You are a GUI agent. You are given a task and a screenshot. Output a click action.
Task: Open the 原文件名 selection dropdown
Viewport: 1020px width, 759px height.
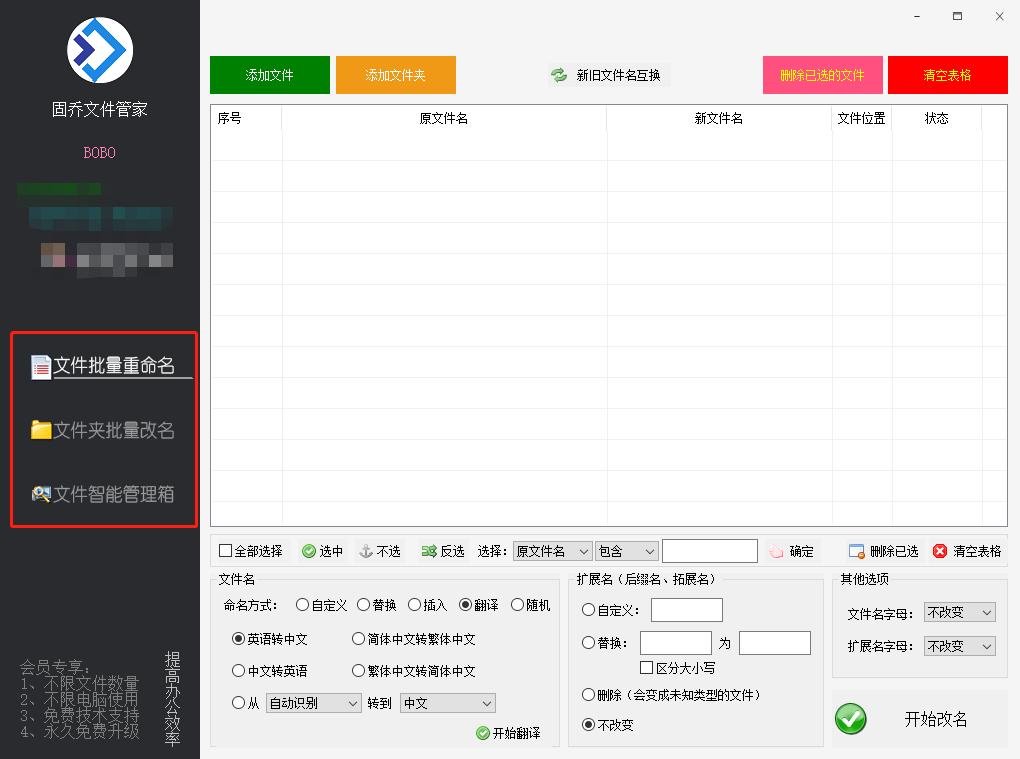pyautogui.click(x=553, y=550)
